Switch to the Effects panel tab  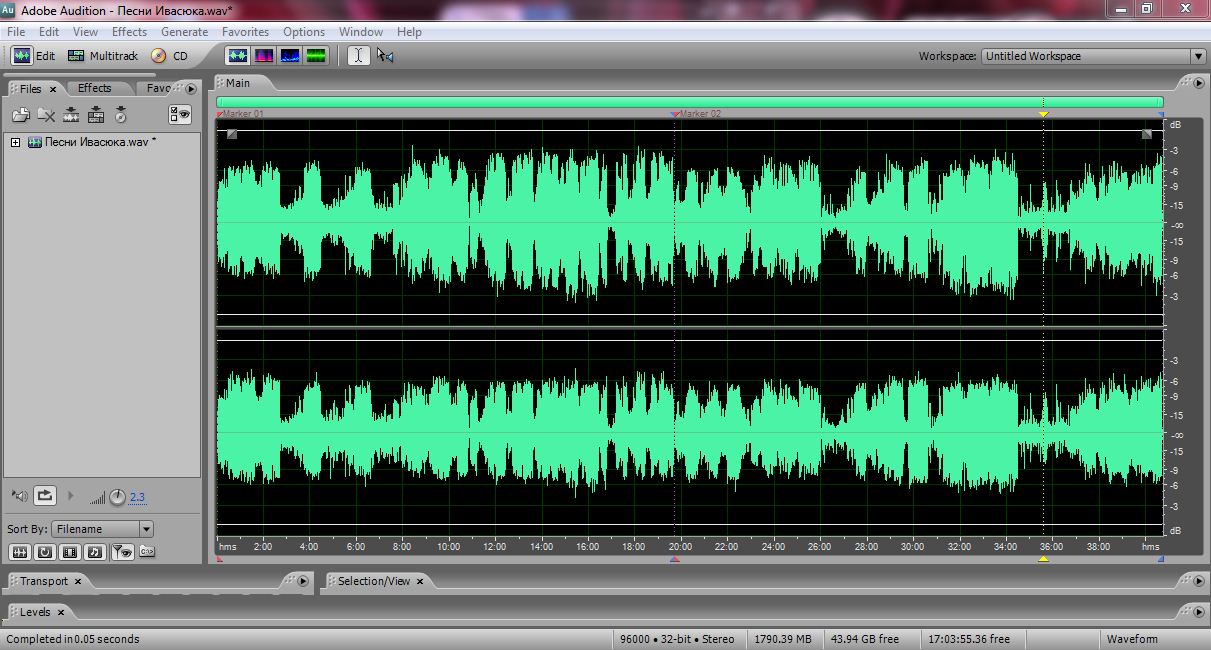[x=95, y=88]
